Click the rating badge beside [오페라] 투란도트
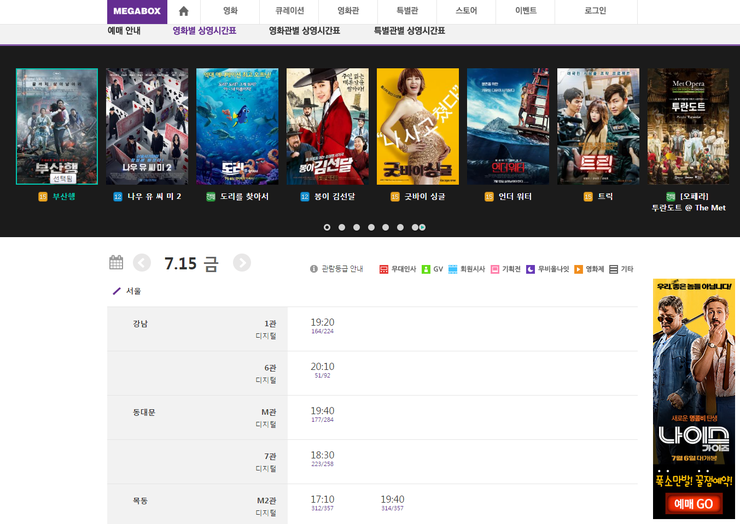Image resolution: width=740 pixels, height=524 pixels. pyautogui.click(x=671, y=197)
